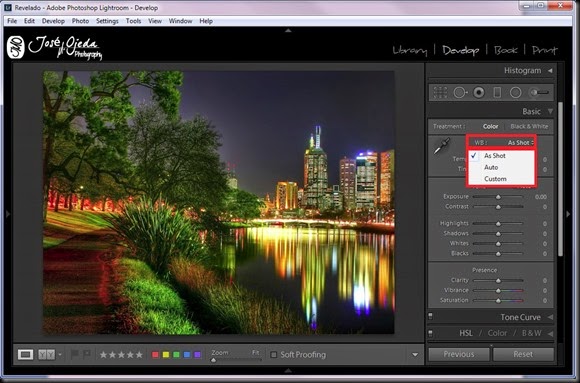
Task: Flag photo as Pick
Action: [74, 354]
